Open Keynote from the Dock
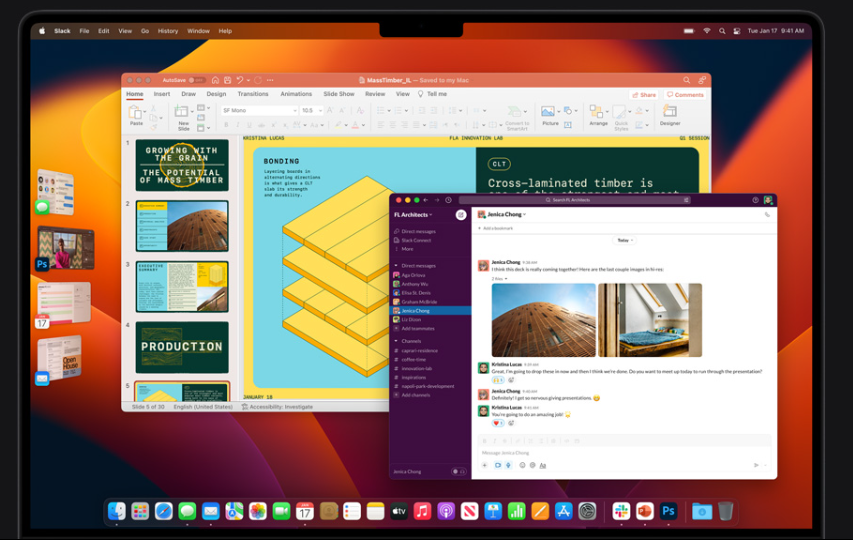The image size is (853, 540). (493, 511)
